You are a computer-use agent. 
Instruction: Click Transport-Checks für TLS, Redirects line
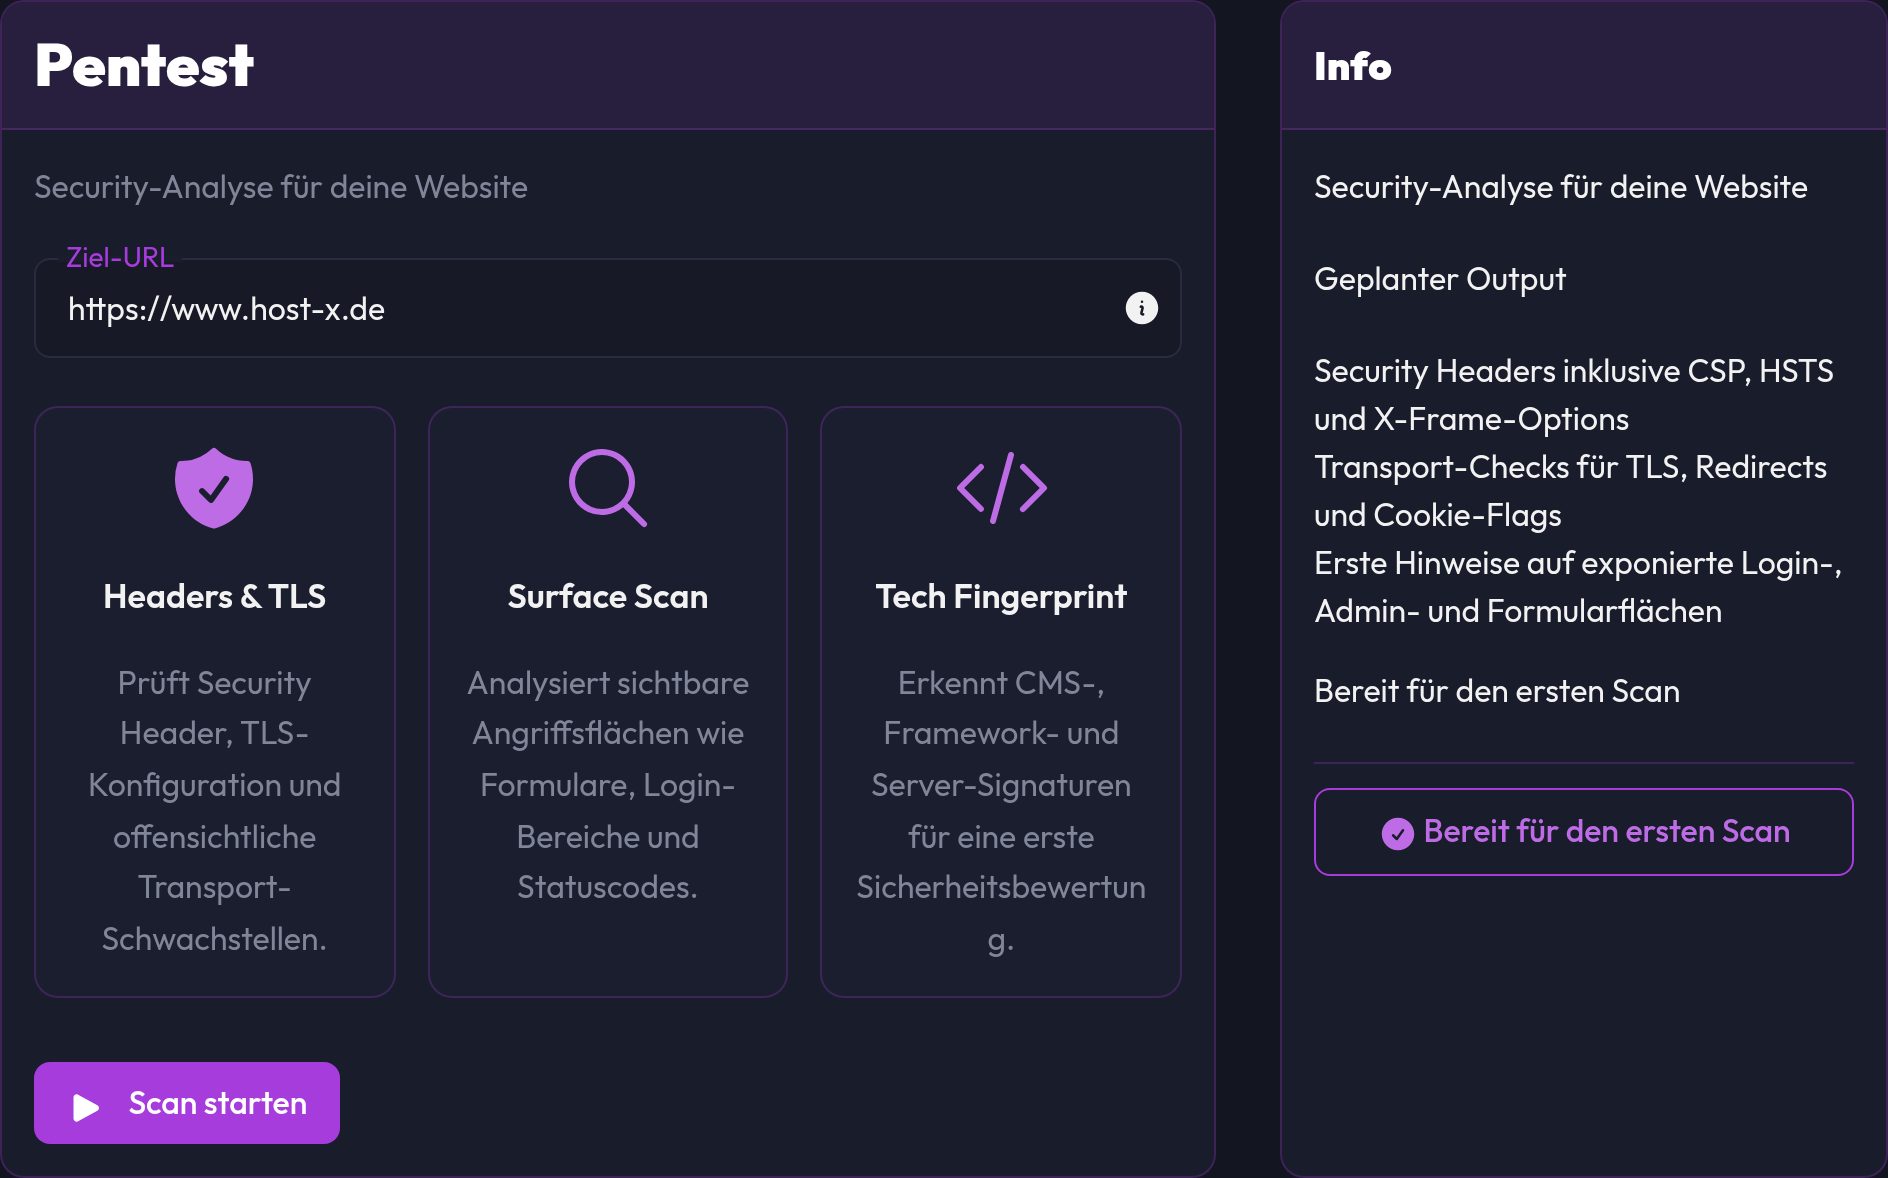[x=1570, y=467]
